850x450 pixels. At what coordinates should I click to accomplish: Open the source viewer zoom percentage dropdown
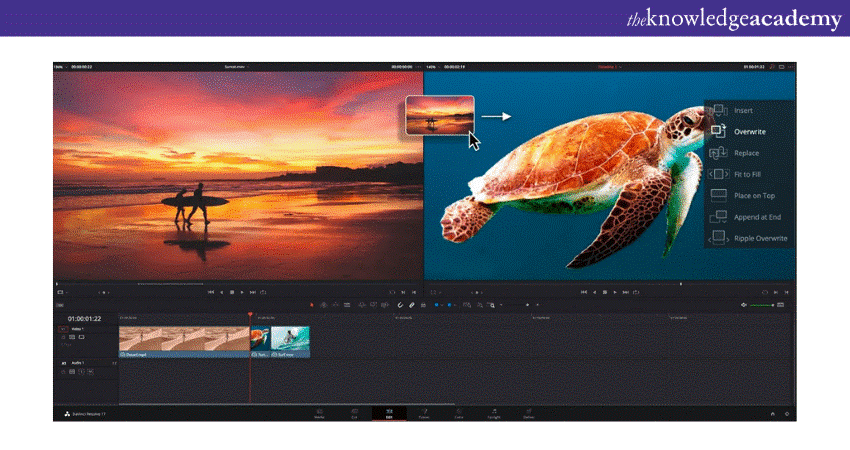[59, 67]
